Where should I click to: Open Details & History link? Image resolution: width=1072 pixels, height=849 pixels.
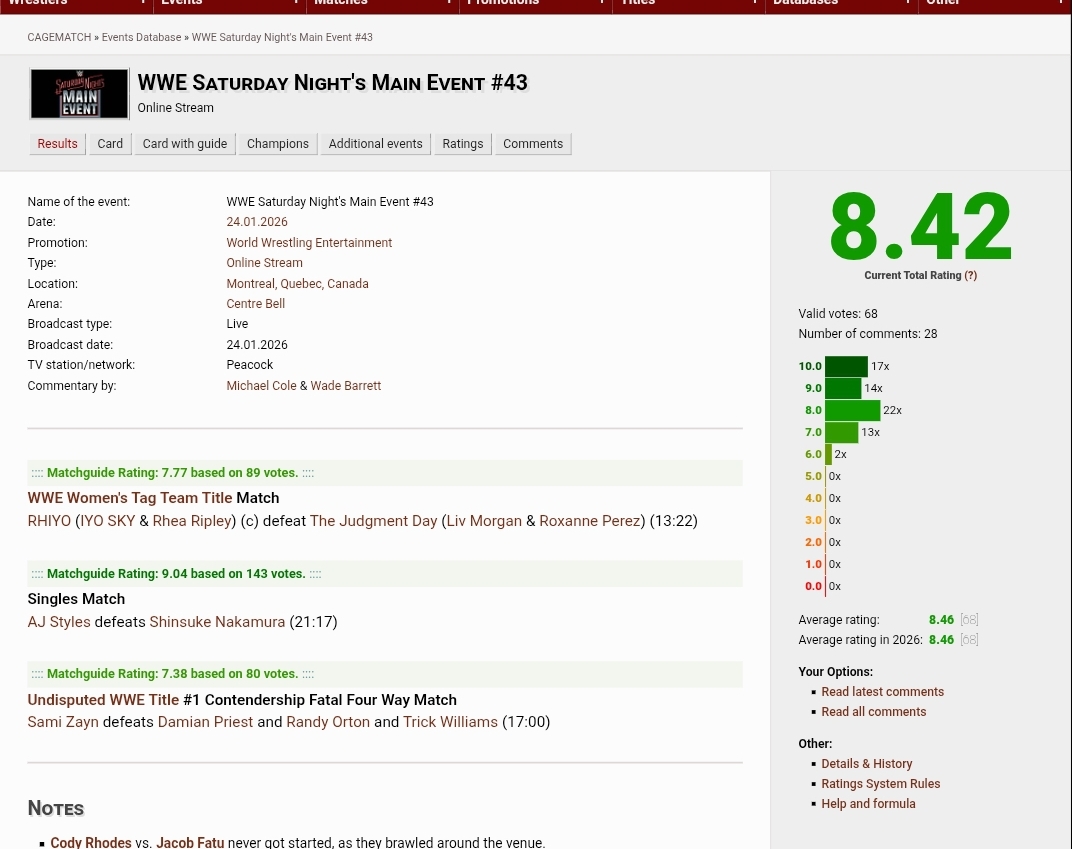coord(867,764)
